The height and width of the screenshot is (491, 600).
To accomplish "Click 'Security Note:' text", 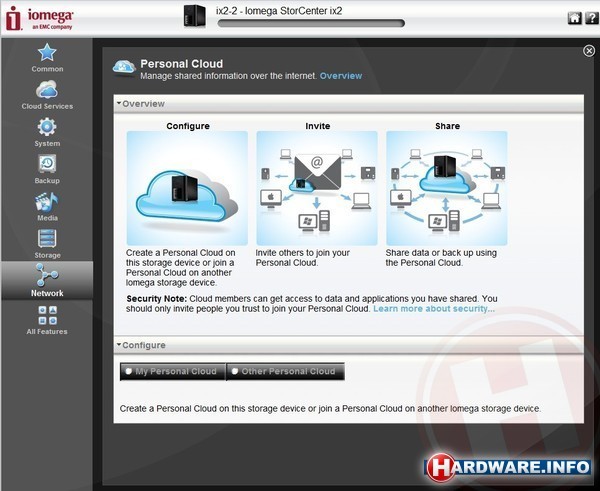I will (x=157, y=299).
